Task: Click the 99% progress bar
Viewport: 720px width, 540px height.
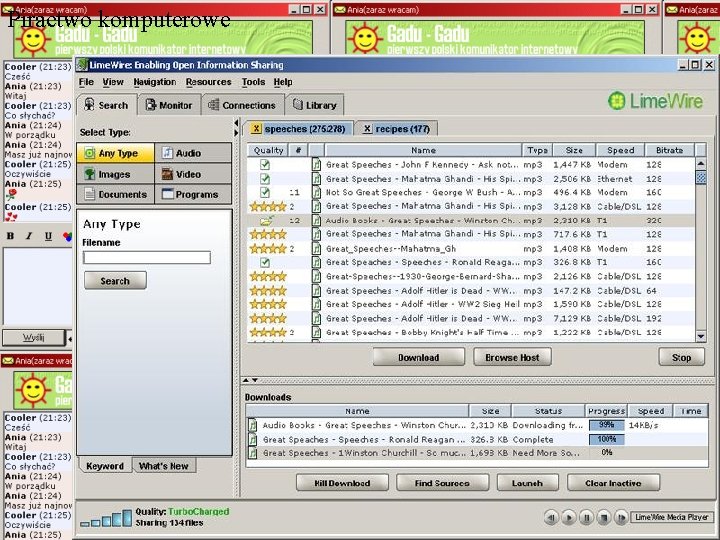Action: click(x=607, y=425)
